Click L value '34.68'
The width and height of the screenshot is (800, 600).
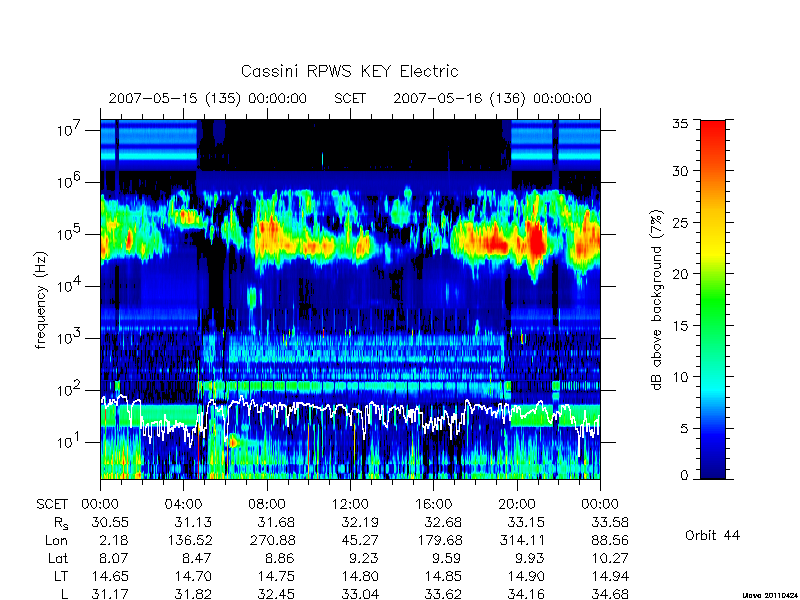[x=610, y=594]
